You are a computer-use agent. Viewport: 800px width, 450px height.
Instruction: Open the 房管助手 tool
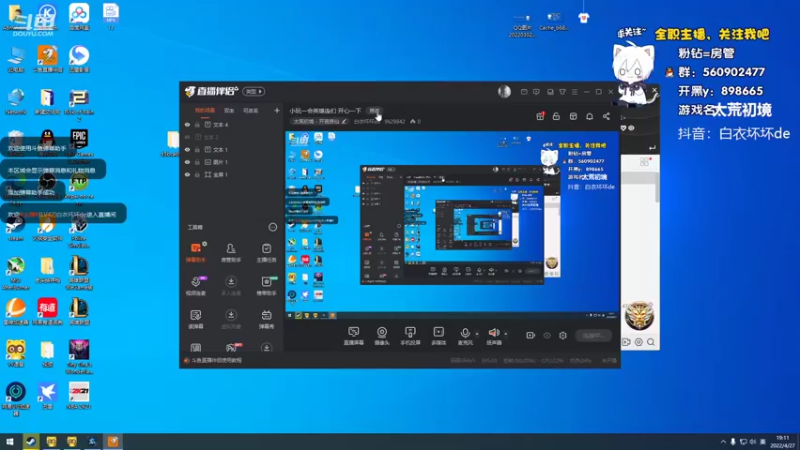[231, 253]
